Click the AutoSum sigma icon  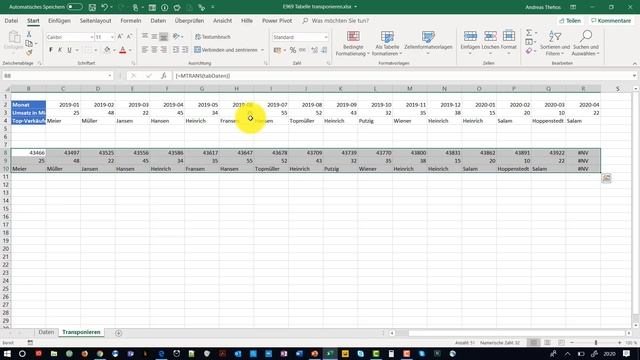point(529,33)
